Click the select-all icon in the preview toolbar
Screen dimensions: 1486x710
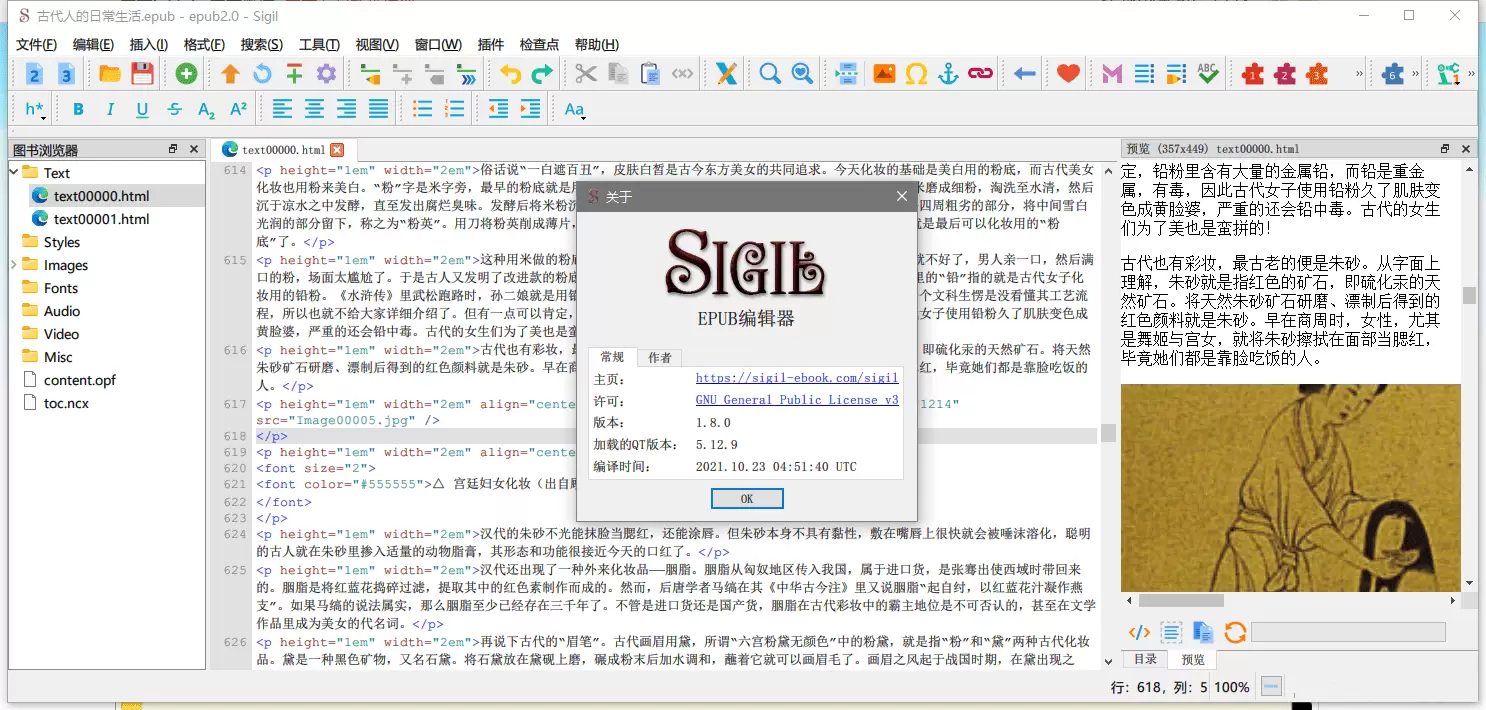1171,632
